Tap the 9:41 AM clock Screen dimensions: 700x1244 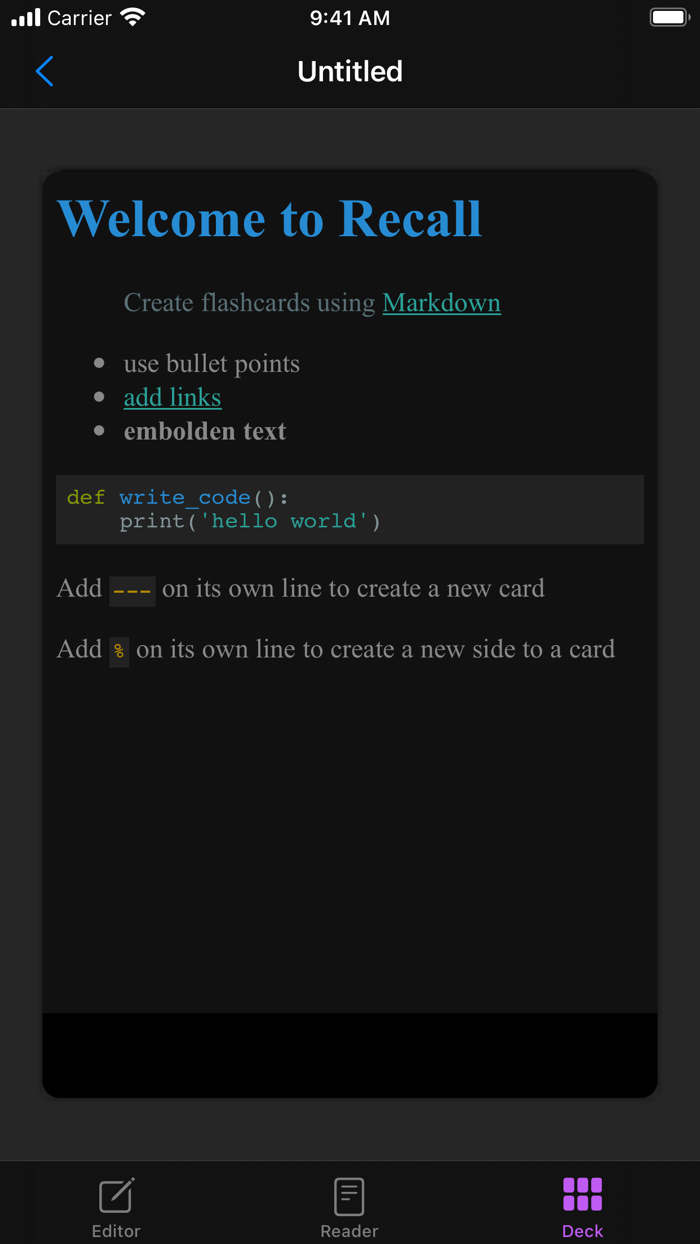click(350, 17)
